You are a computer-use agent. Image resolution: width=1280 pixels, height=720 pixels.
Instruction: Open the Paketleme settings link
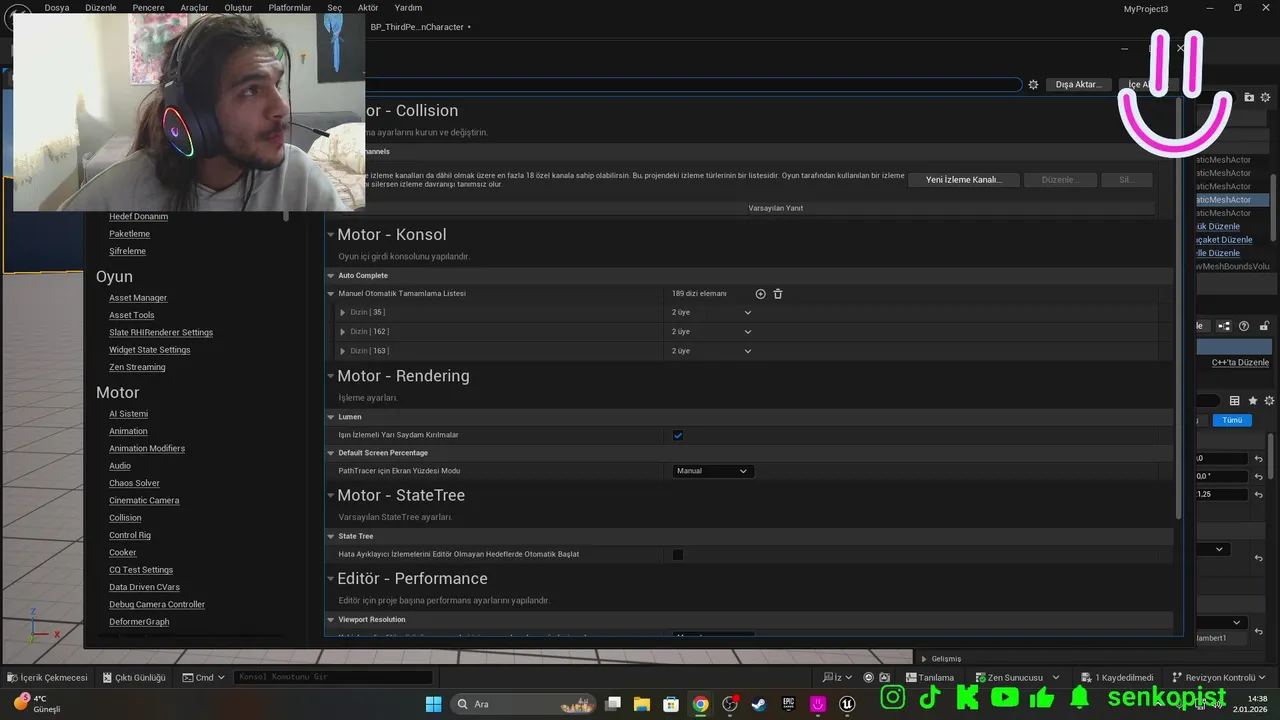coord(129,234)
